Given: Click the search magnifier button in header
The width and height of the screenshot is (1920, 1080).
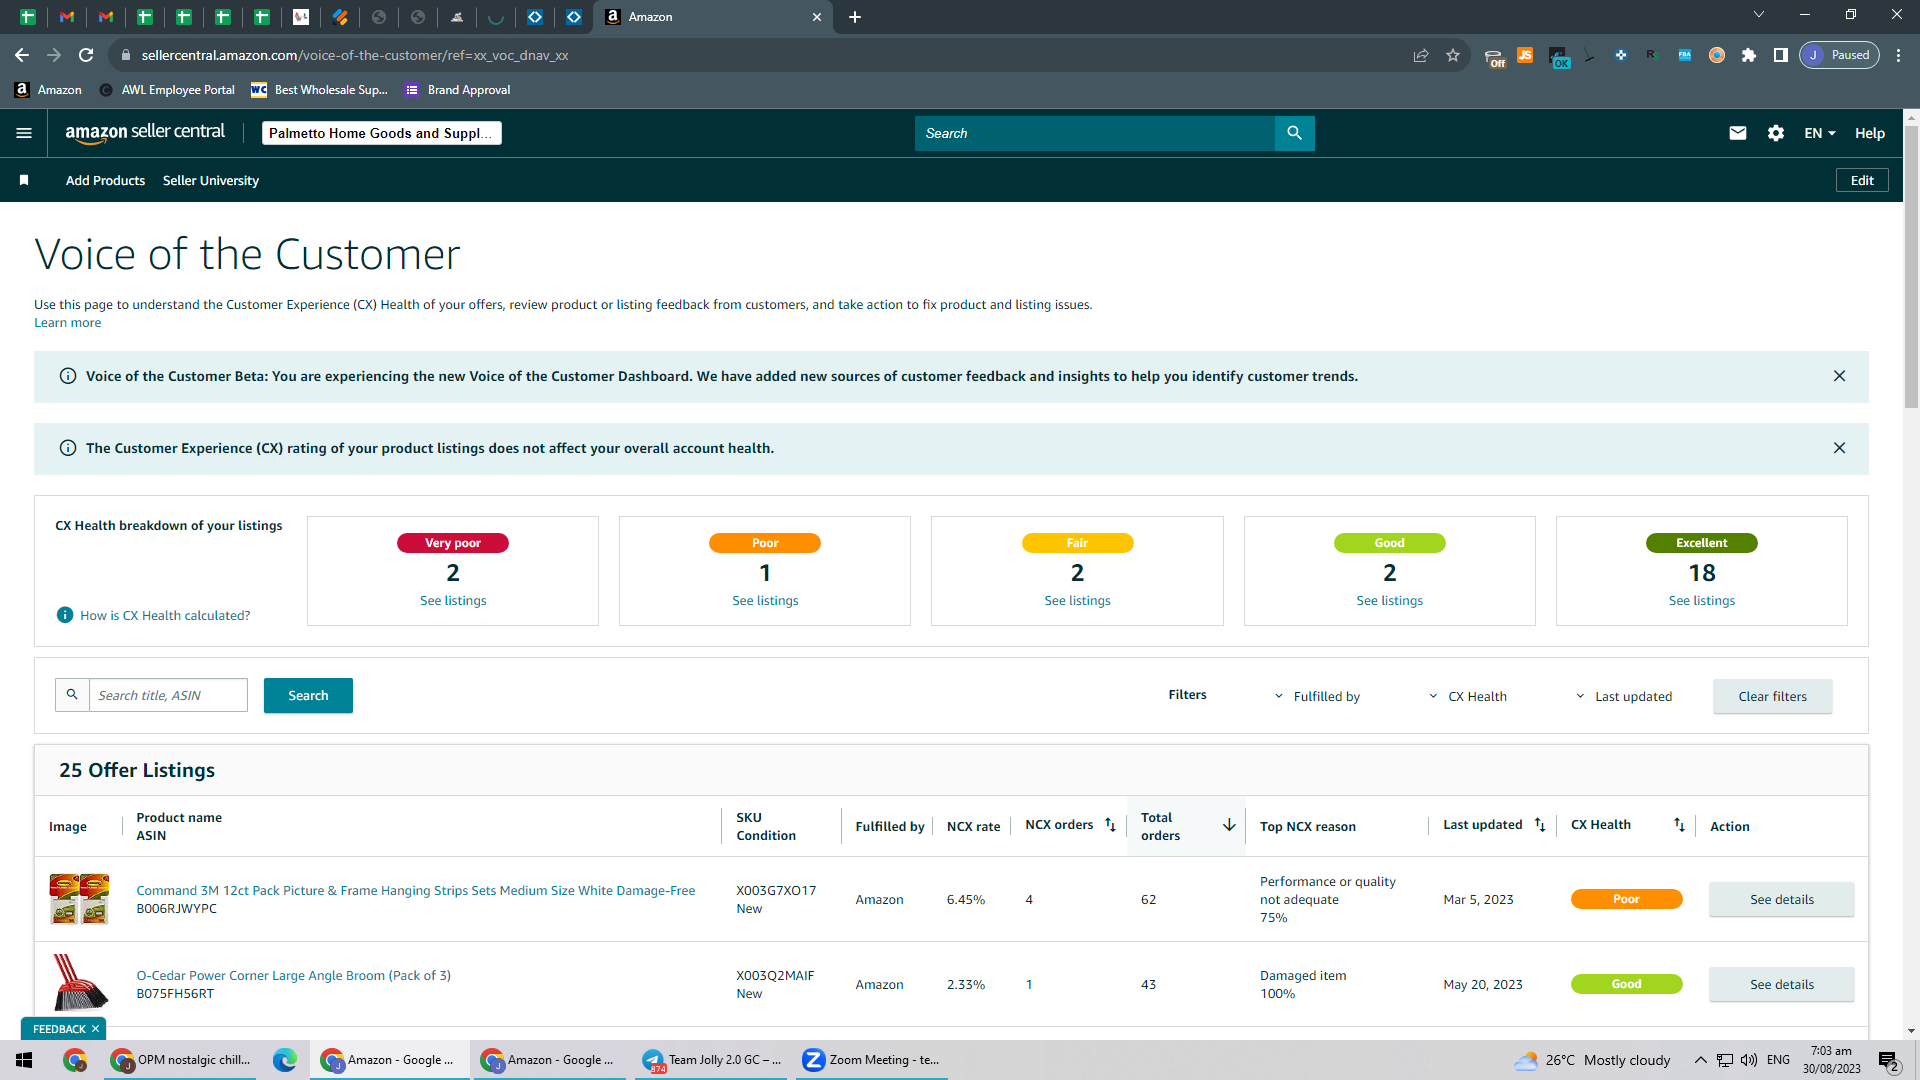Looking at the screenshot, I should 1294,133.
